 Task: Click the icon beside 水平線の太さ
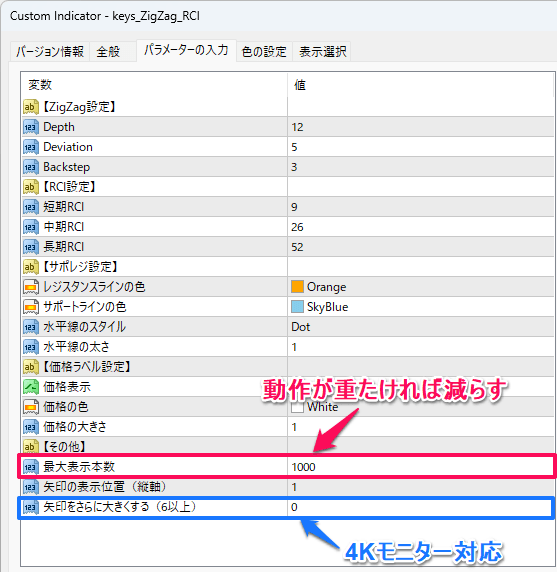(x=31, y=347)
